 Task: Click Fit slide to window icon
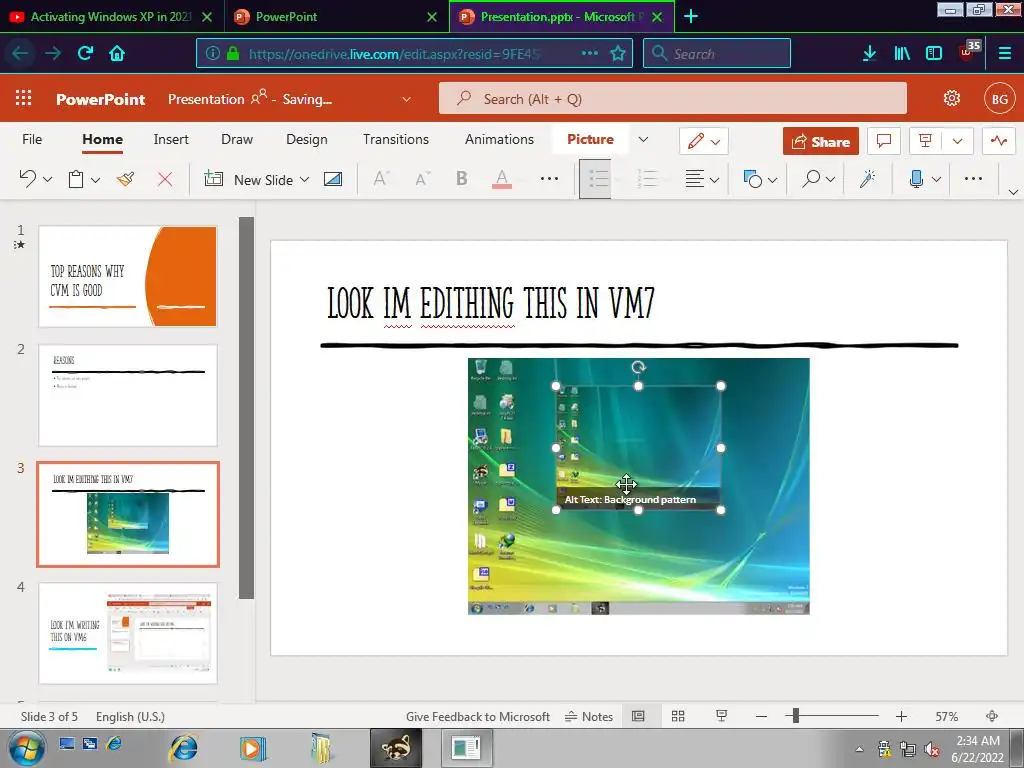tap(992, 716)
